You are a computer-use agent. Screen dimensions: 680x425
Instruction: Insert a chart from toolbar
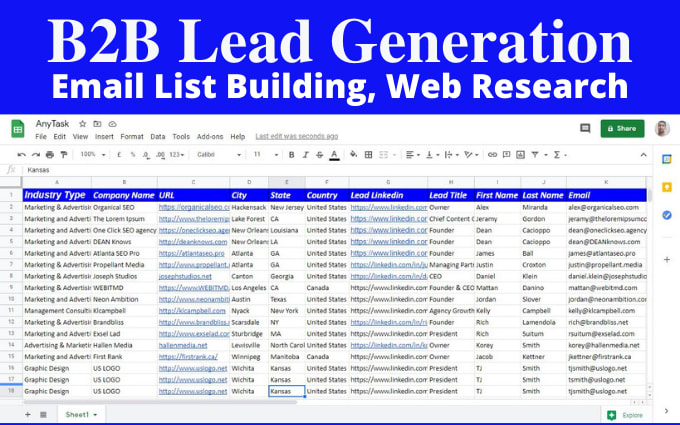[x=520, y=155]
